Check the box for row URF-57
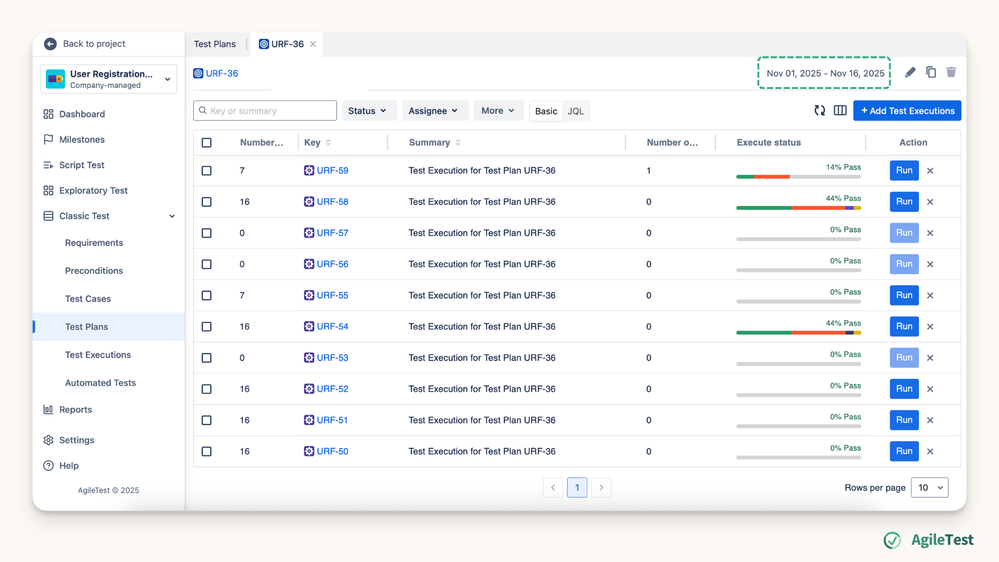 click(206, 233)
